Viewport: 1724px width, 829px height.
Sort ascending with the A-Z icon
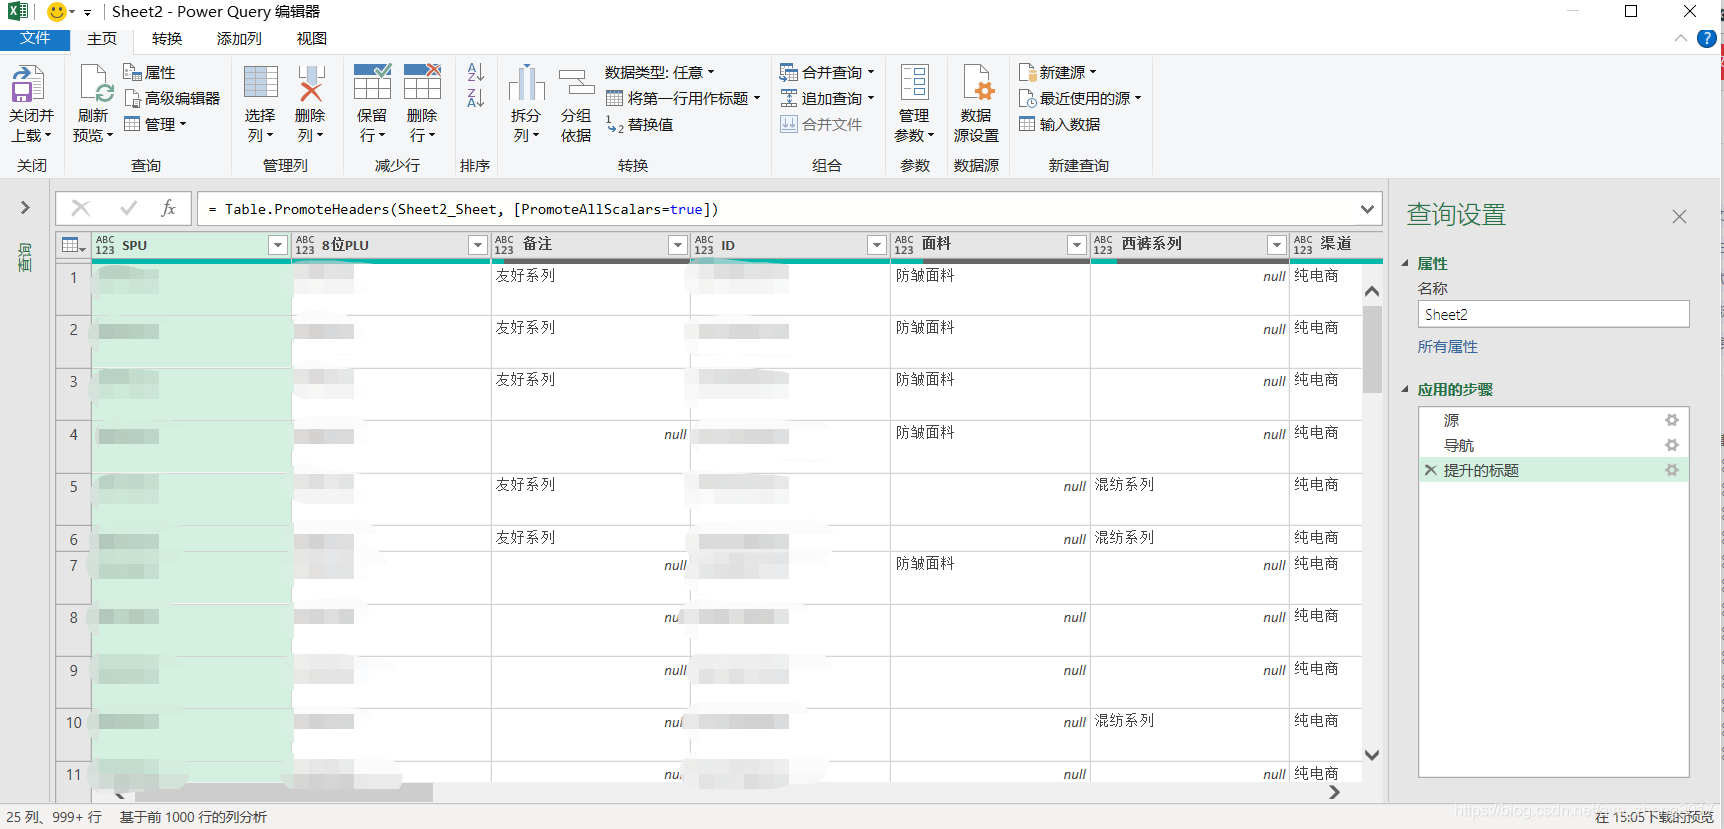click(475, 72)
